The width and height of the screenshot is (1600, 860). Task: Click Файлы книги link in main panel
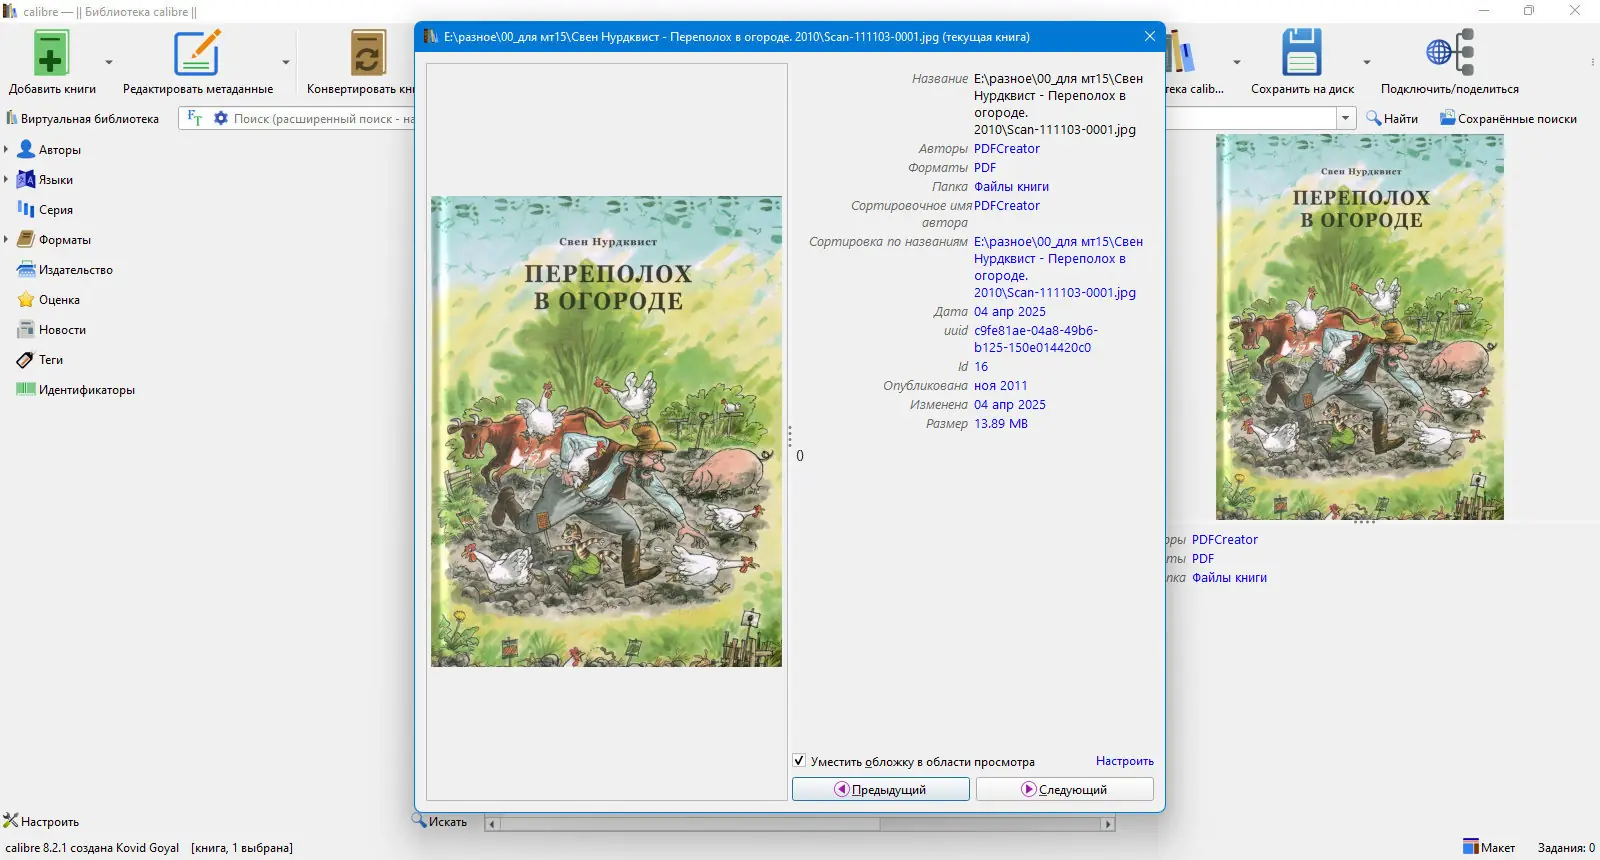[x=1229, y=578]
